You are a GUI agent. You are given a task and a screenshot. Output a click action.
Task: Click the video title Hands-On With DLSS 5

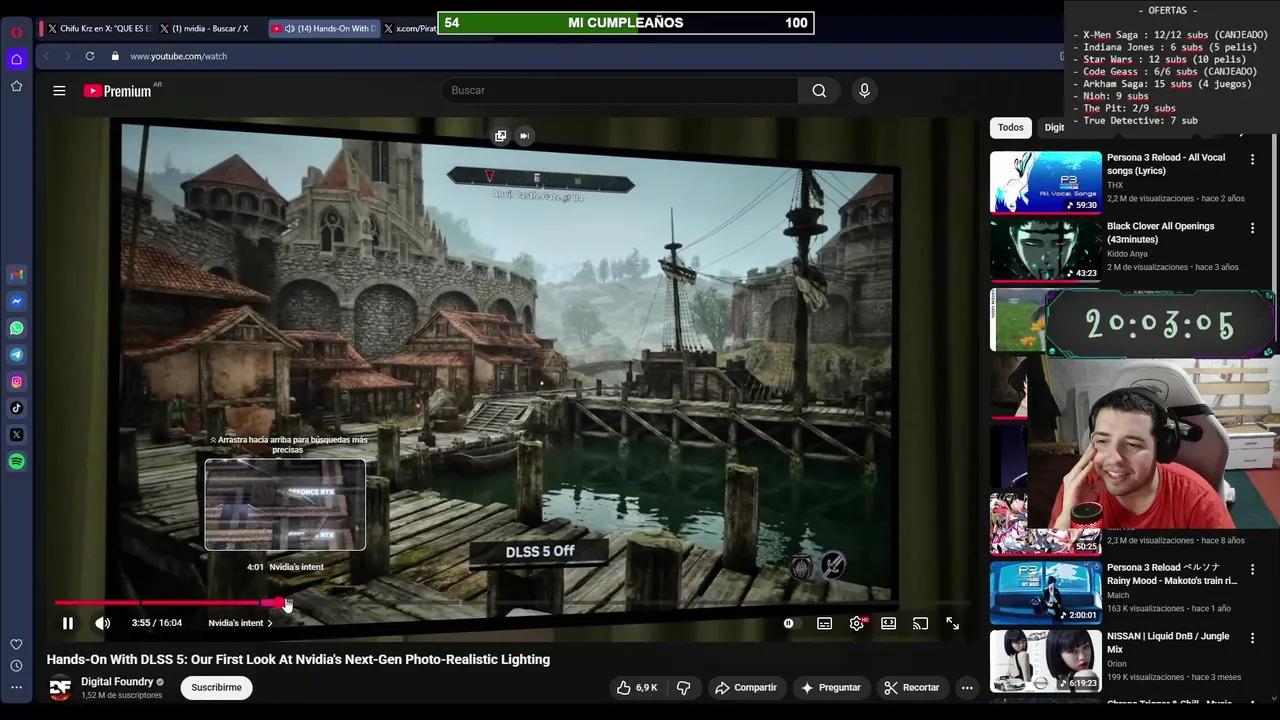pyautogui.click(x=298, y=659)
